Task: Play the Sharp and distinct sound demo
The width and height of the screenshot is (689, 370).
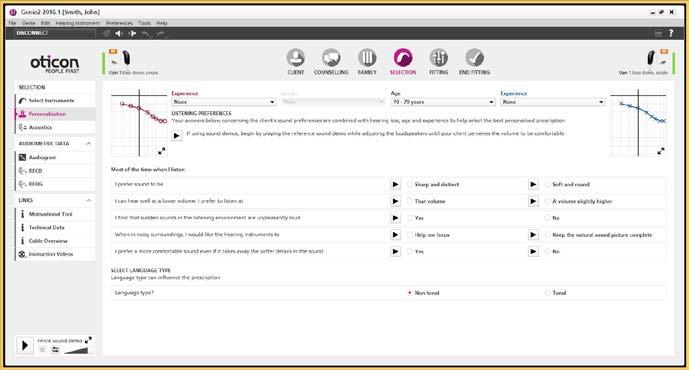Action: click(395, 185)
